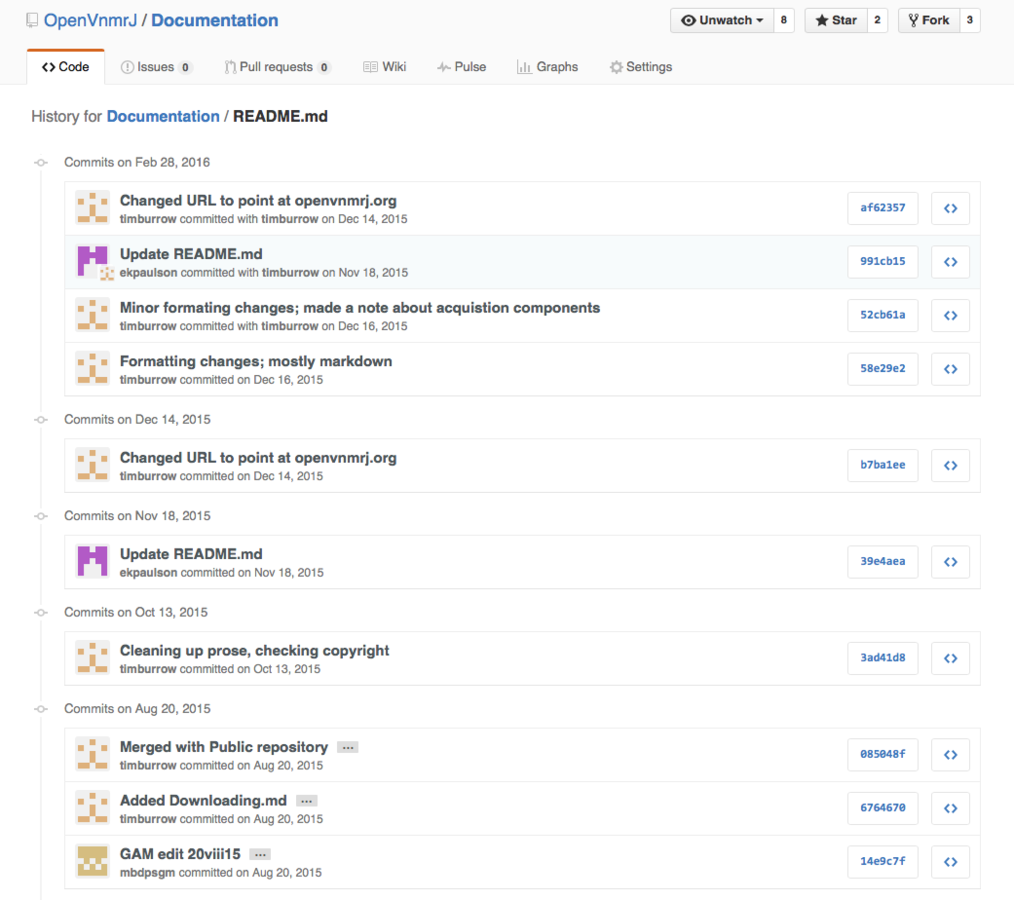Open the OpenVnmrJ organization link
Image resolution: width=1014 pixels, height=900 pixels.
(91, 20)
